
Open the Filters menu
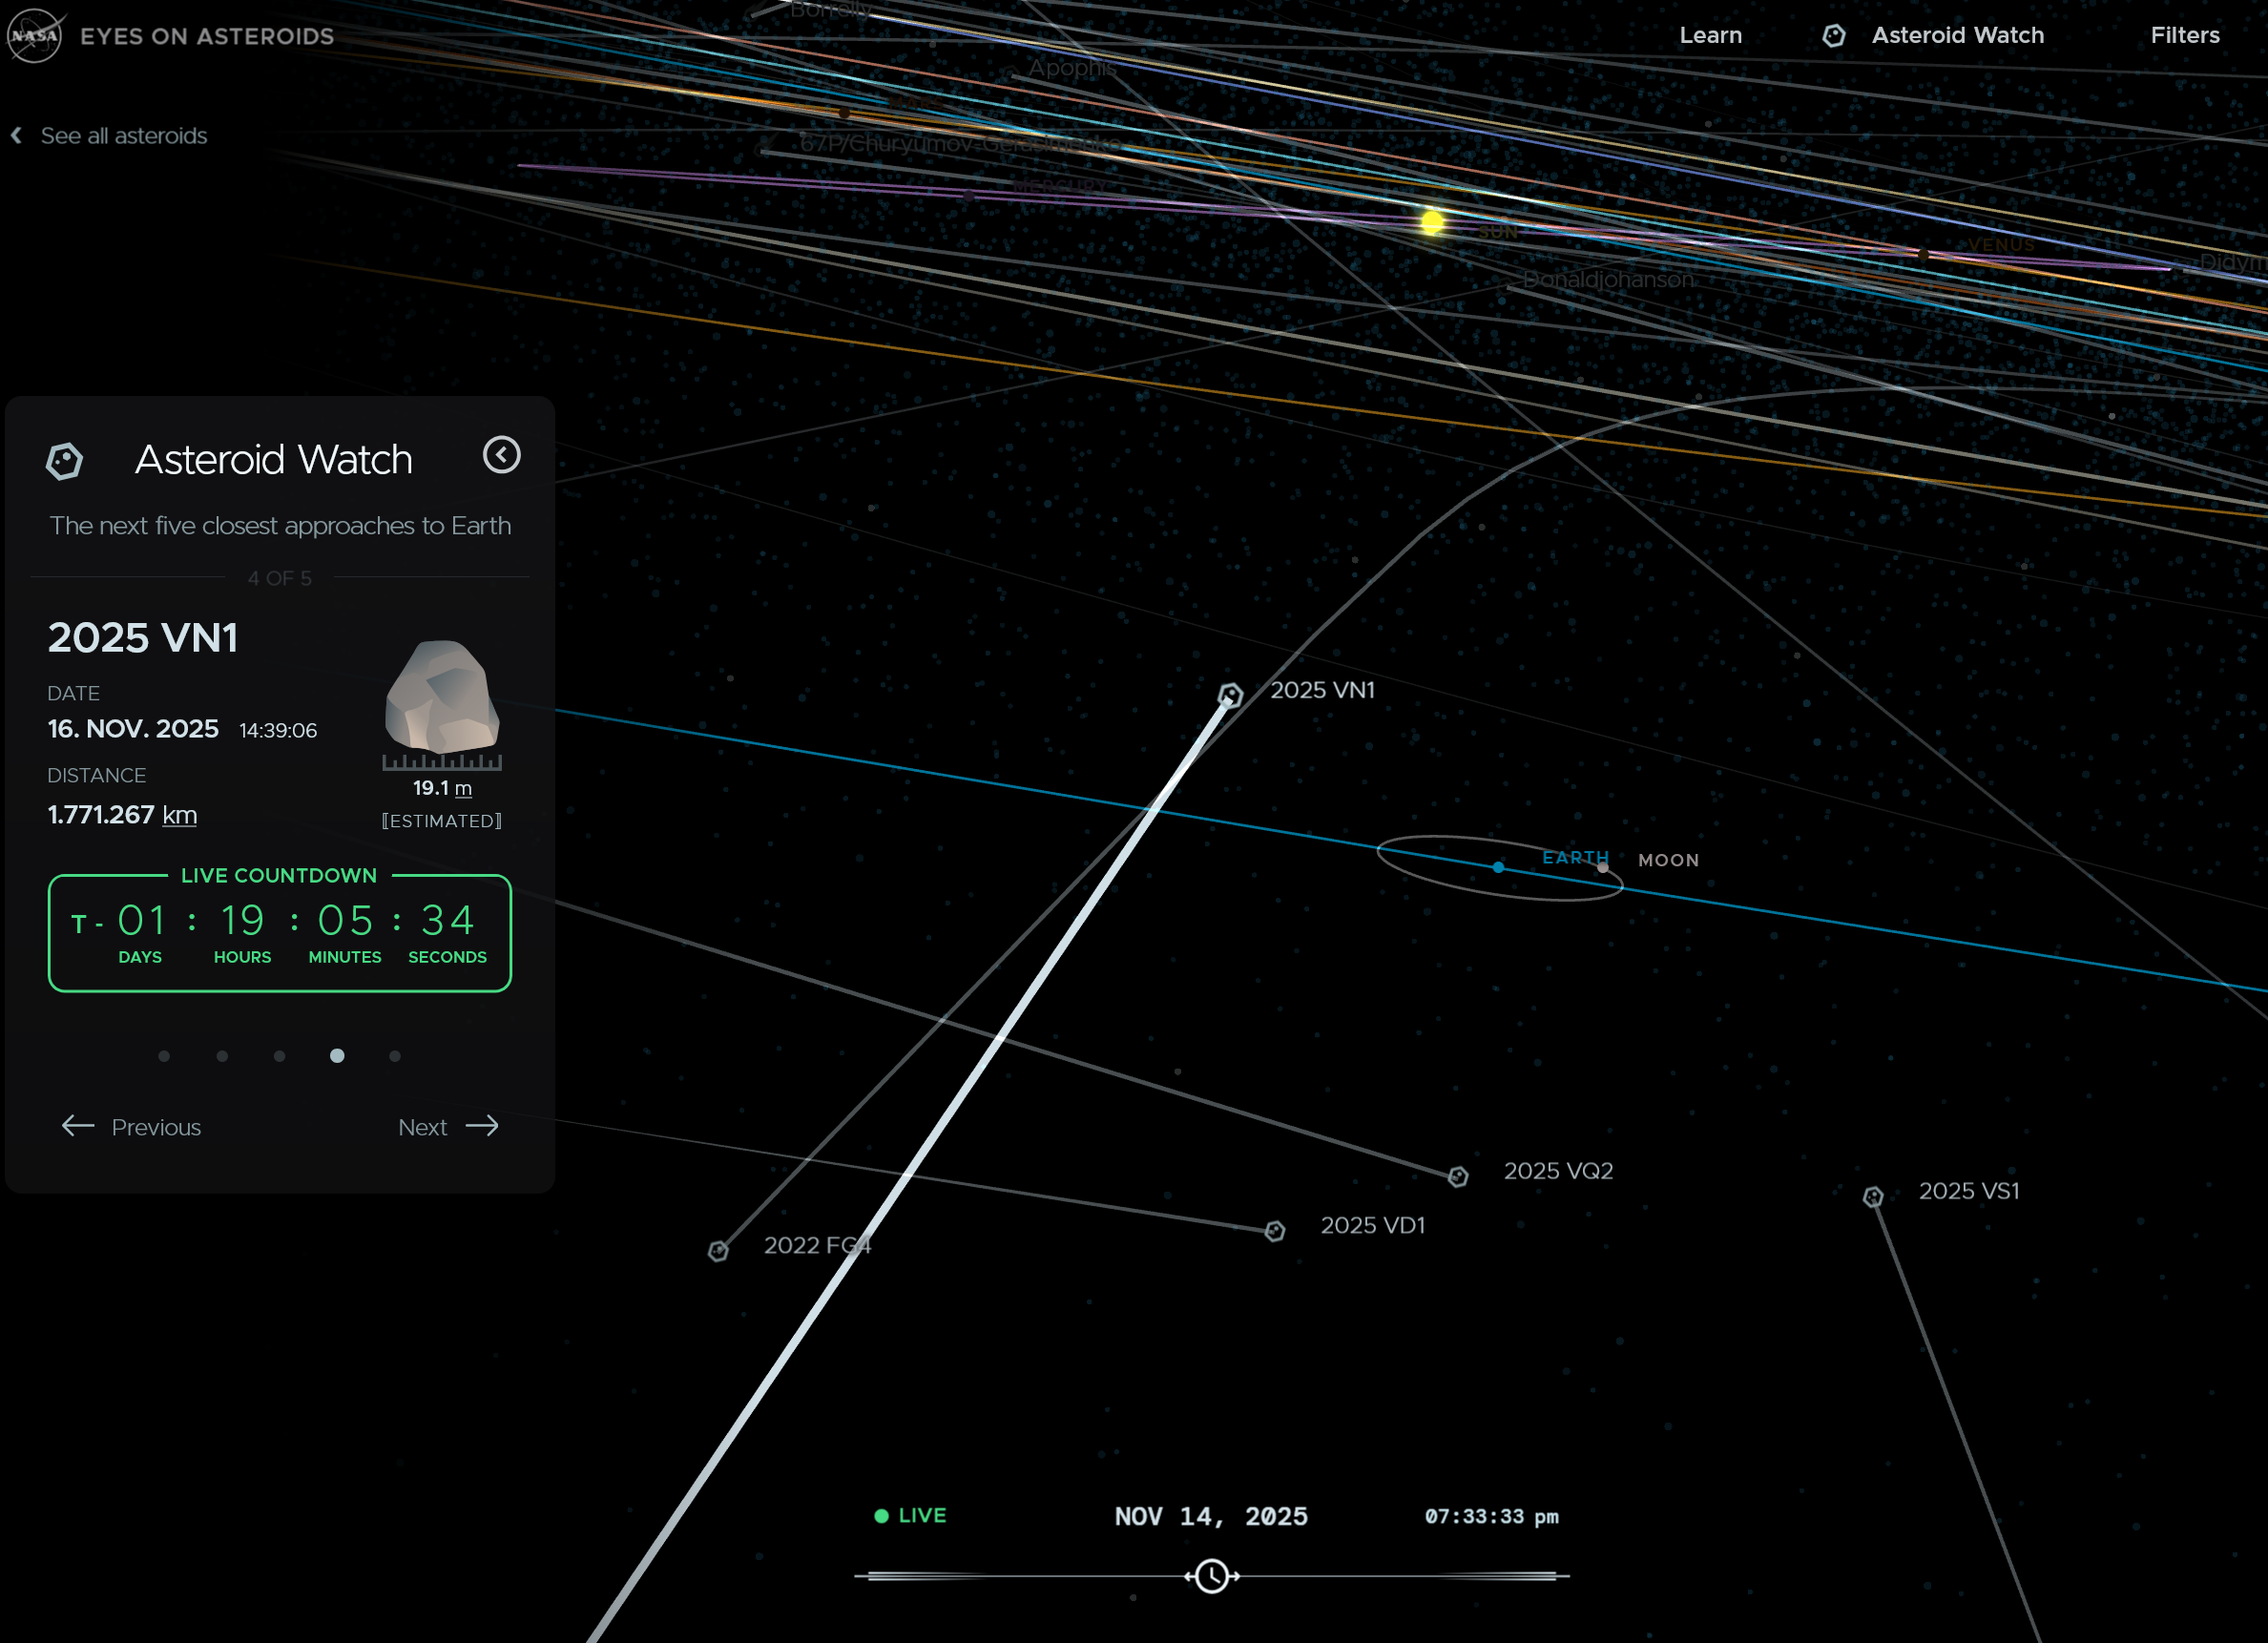pos(2184,36)
